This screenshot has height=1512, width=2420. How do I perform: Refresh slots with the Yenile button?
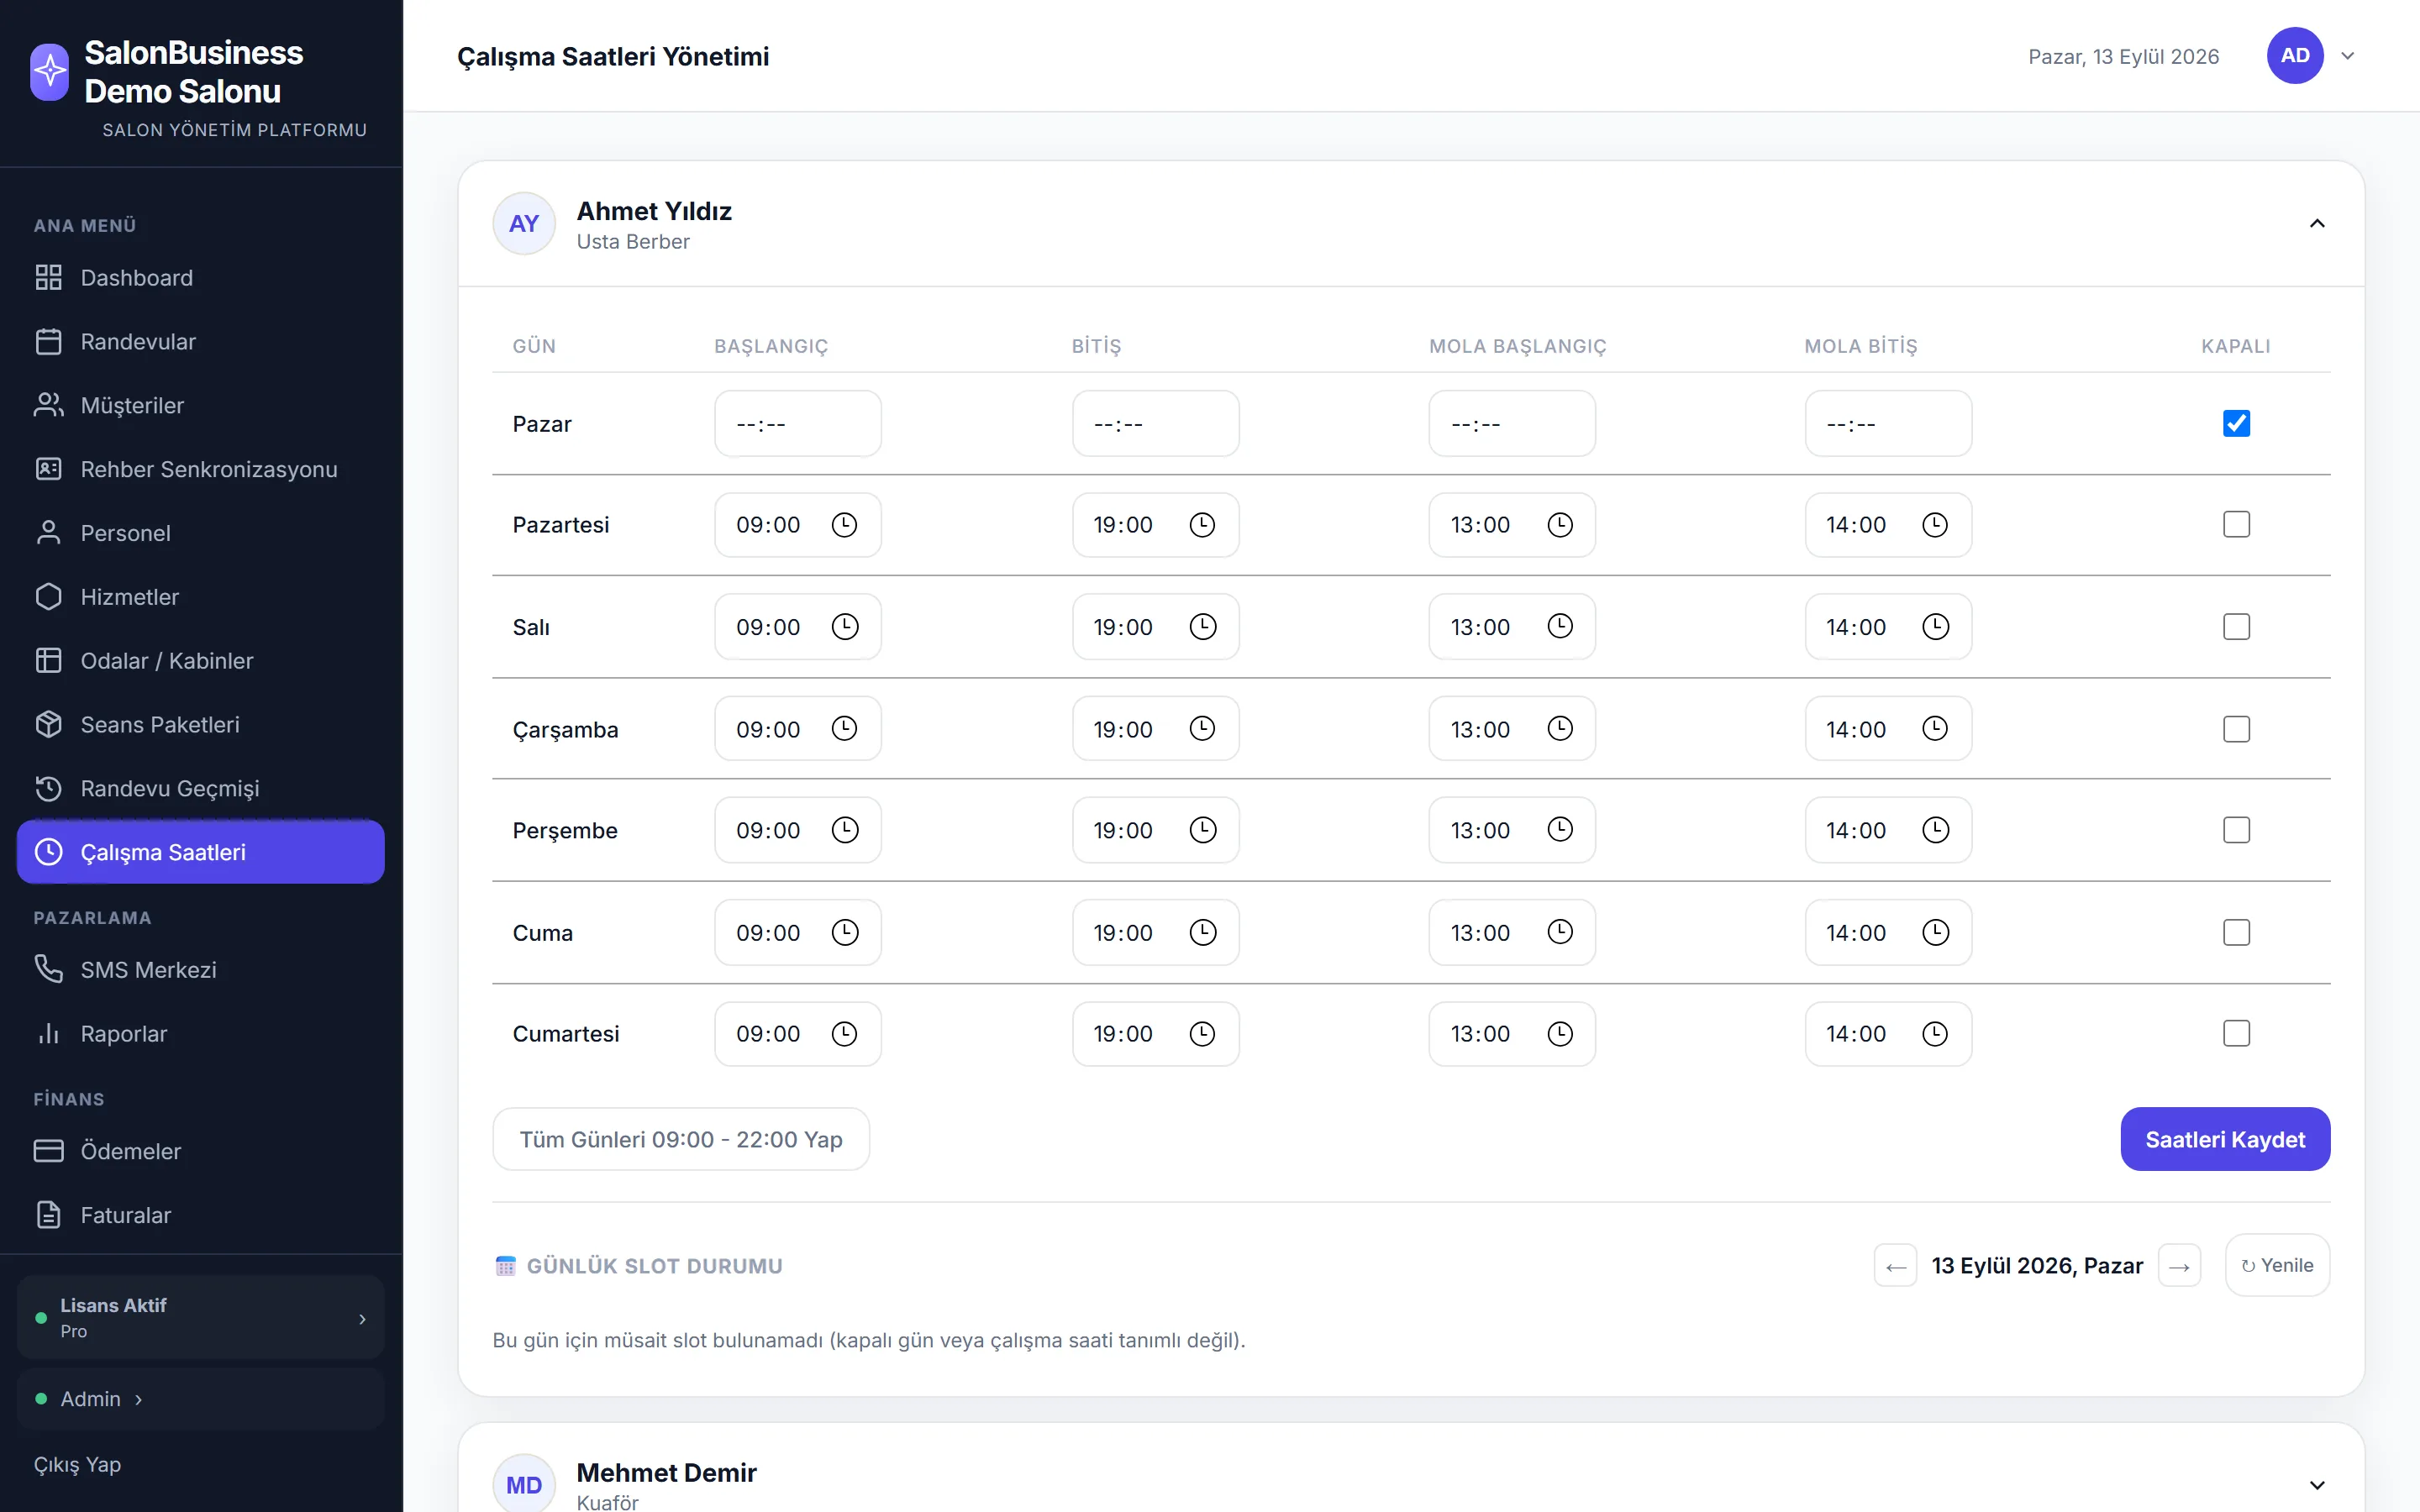pyautogui.click(x=2277, y=1266)
